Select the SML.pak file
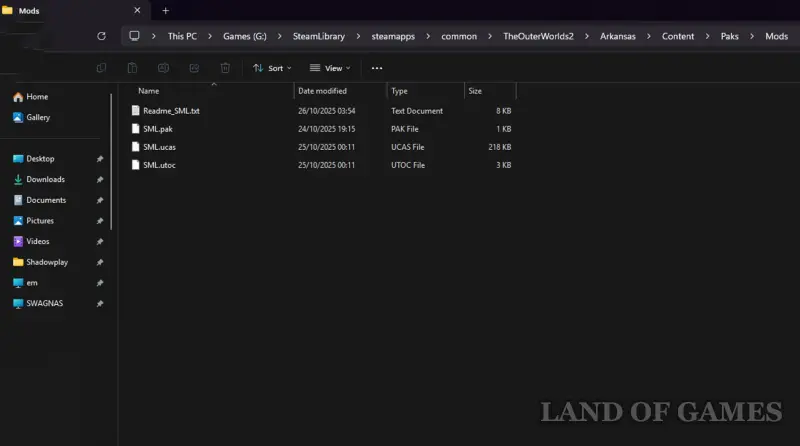The image size is (800, 446). point(158,129)
